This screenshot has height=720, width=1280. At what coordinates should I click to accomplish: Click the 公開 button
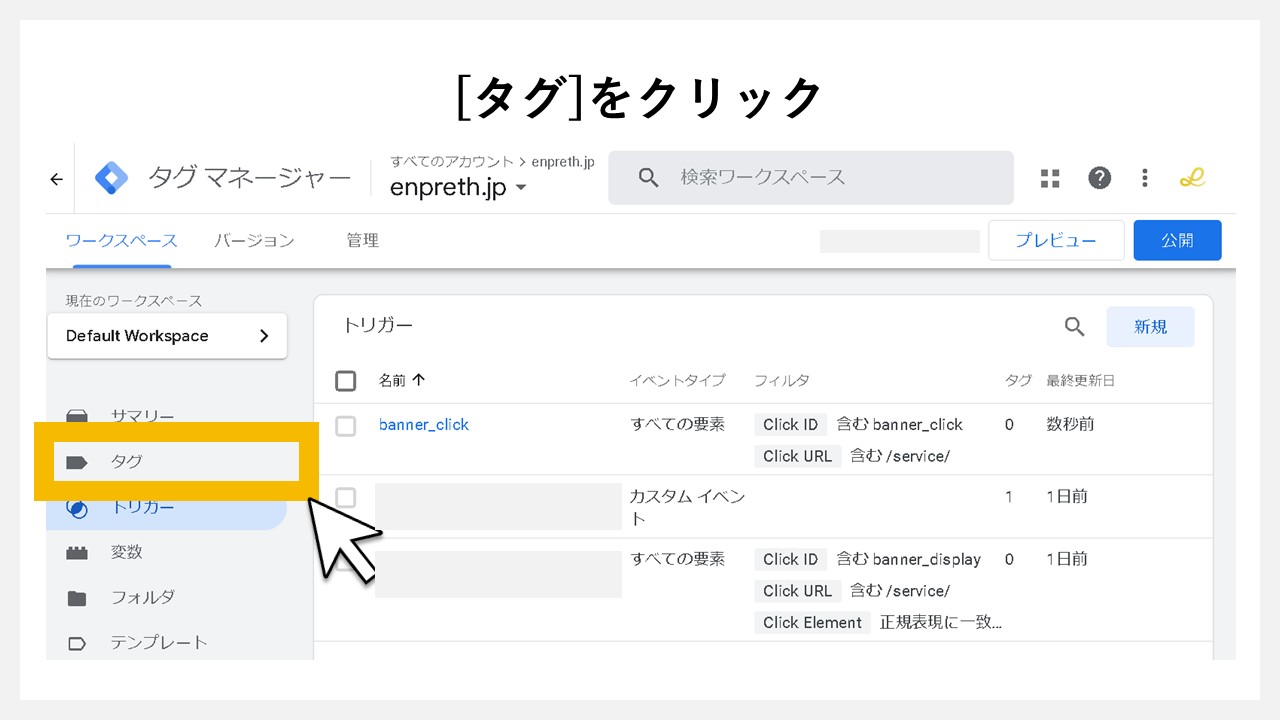1177,240
